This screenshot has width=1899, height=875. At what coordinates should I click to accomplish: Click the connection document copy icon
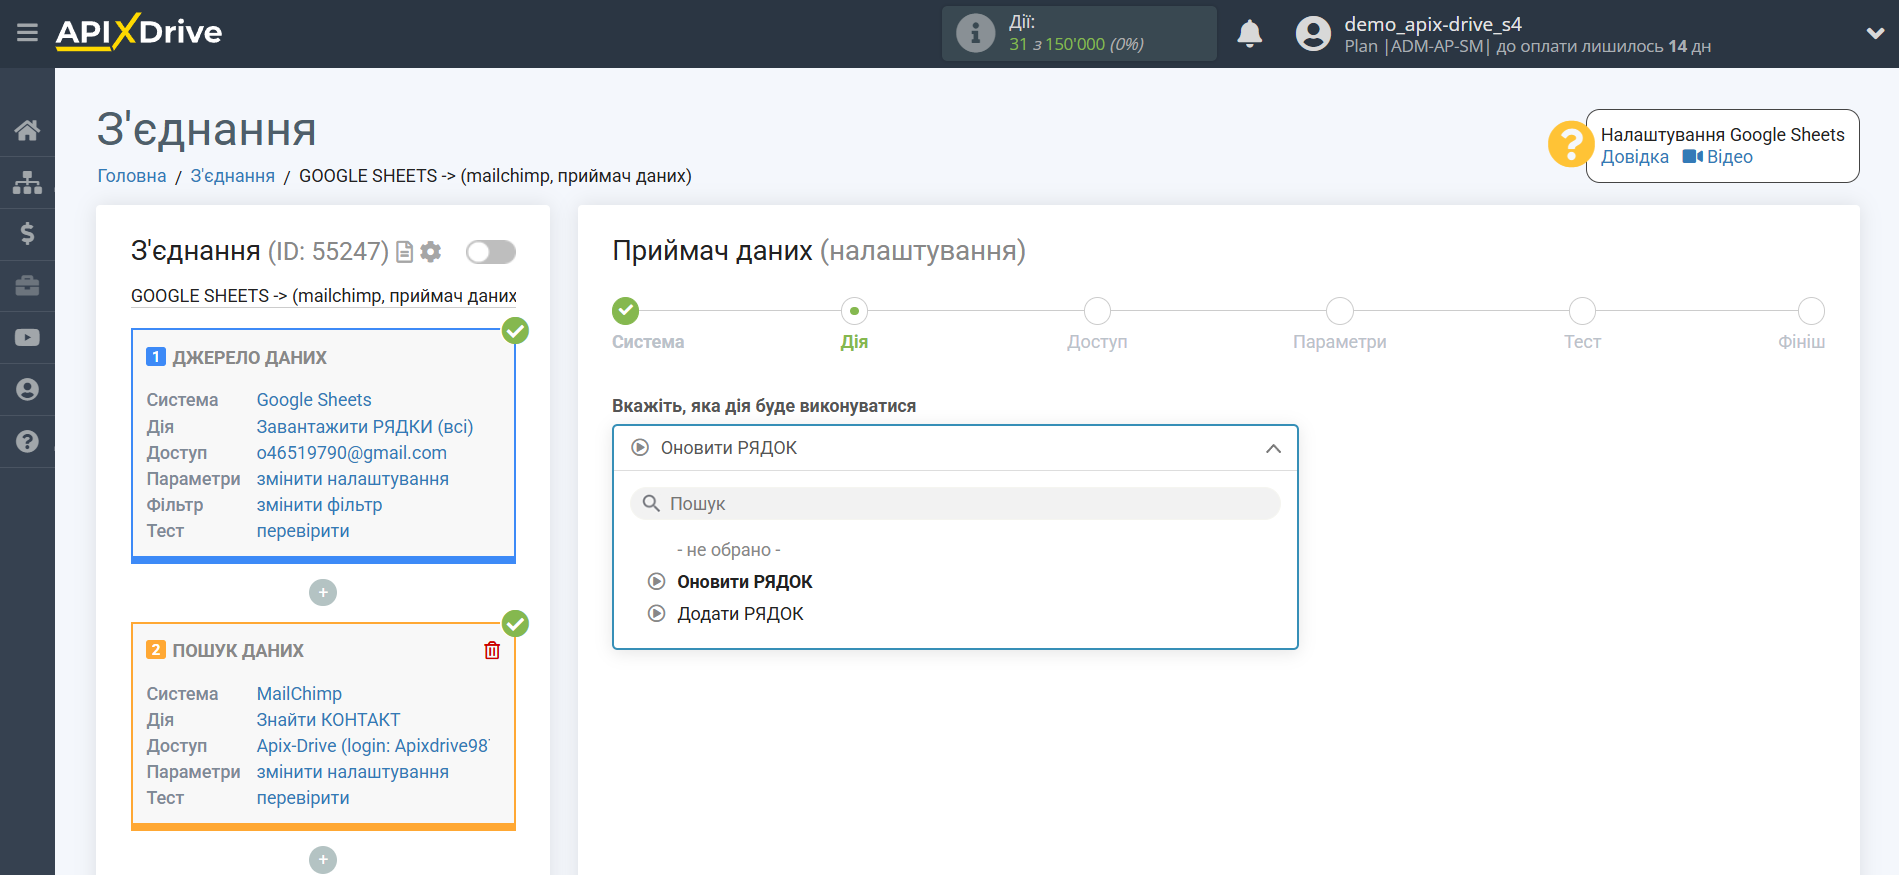tap(404, 252)
